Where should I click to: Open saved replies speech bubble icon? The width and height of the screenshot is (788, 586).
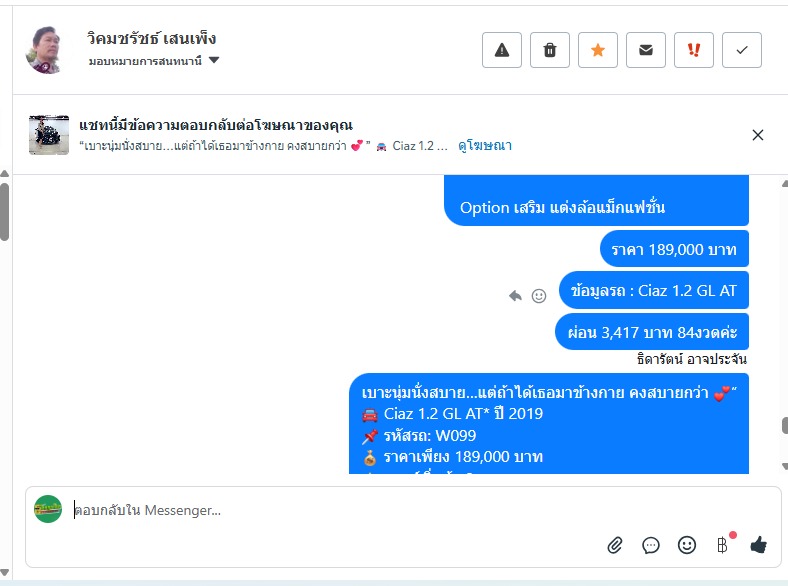651,545
